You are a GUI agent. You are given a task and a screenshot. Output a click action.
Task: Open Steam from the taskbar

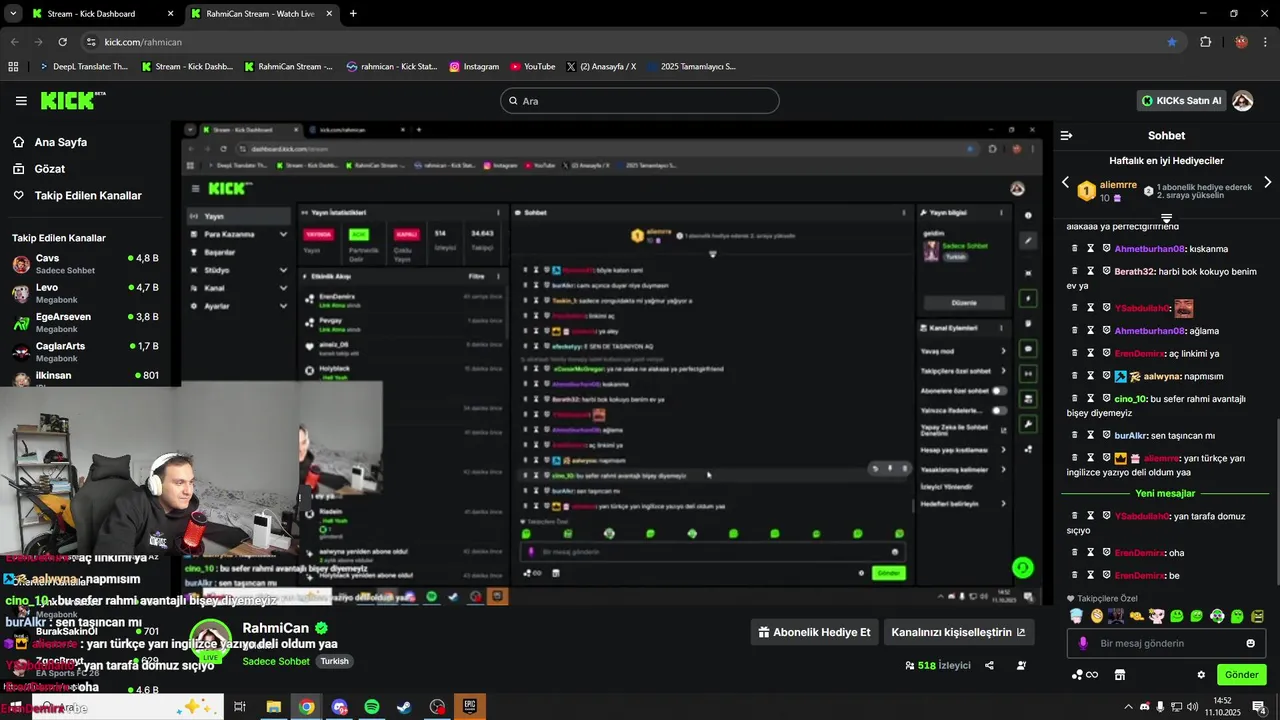[404, 707]
